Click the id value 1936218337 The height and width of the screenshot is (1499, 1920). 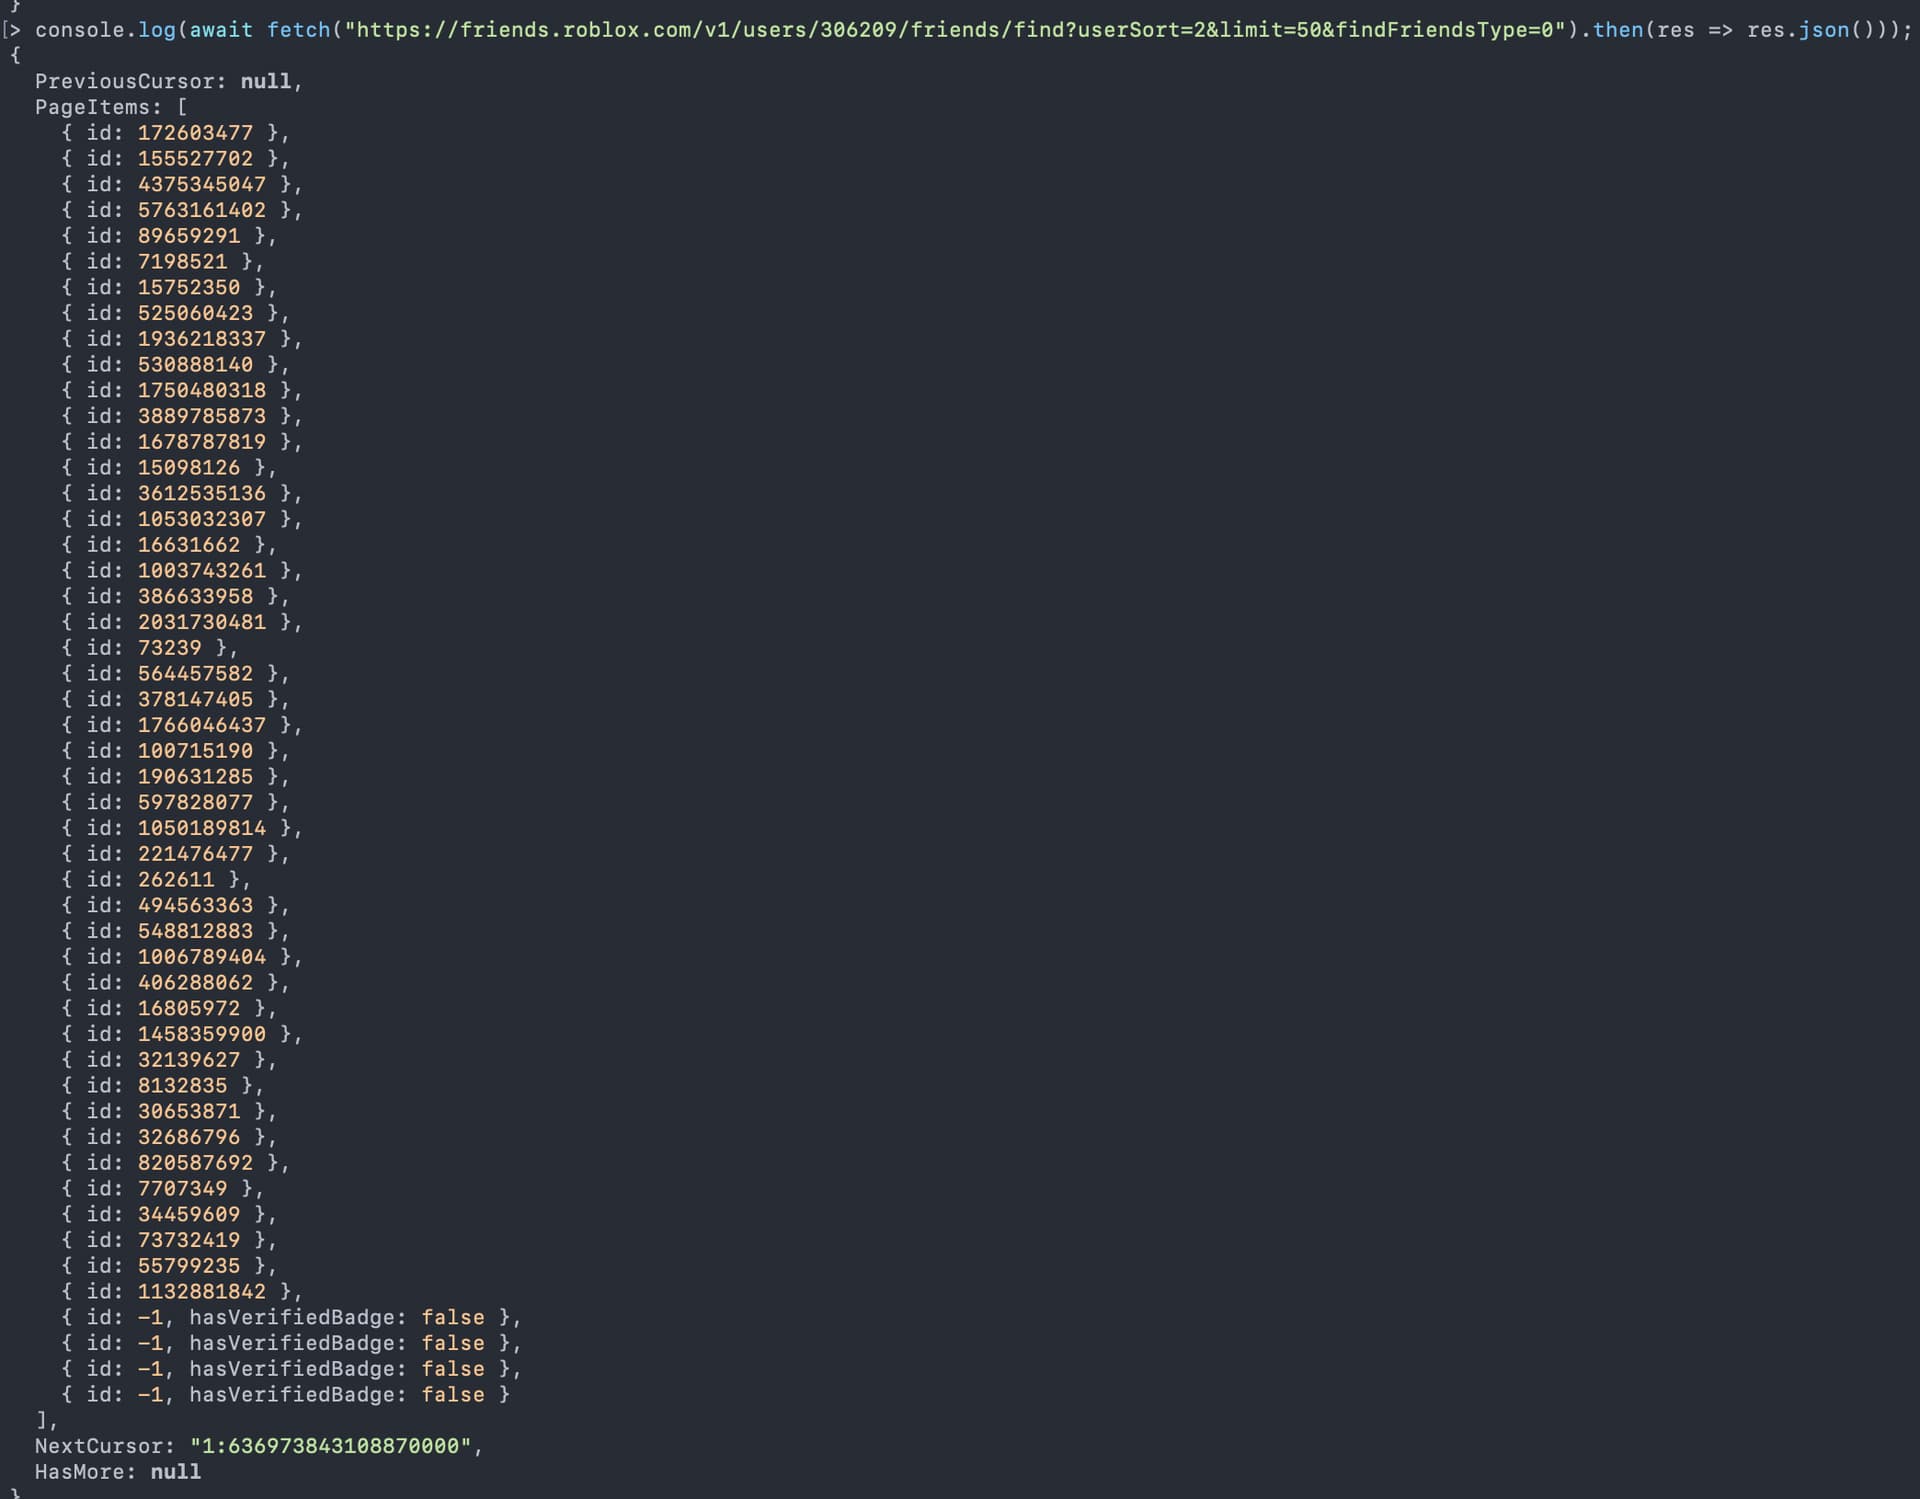(x=202, y=339)
